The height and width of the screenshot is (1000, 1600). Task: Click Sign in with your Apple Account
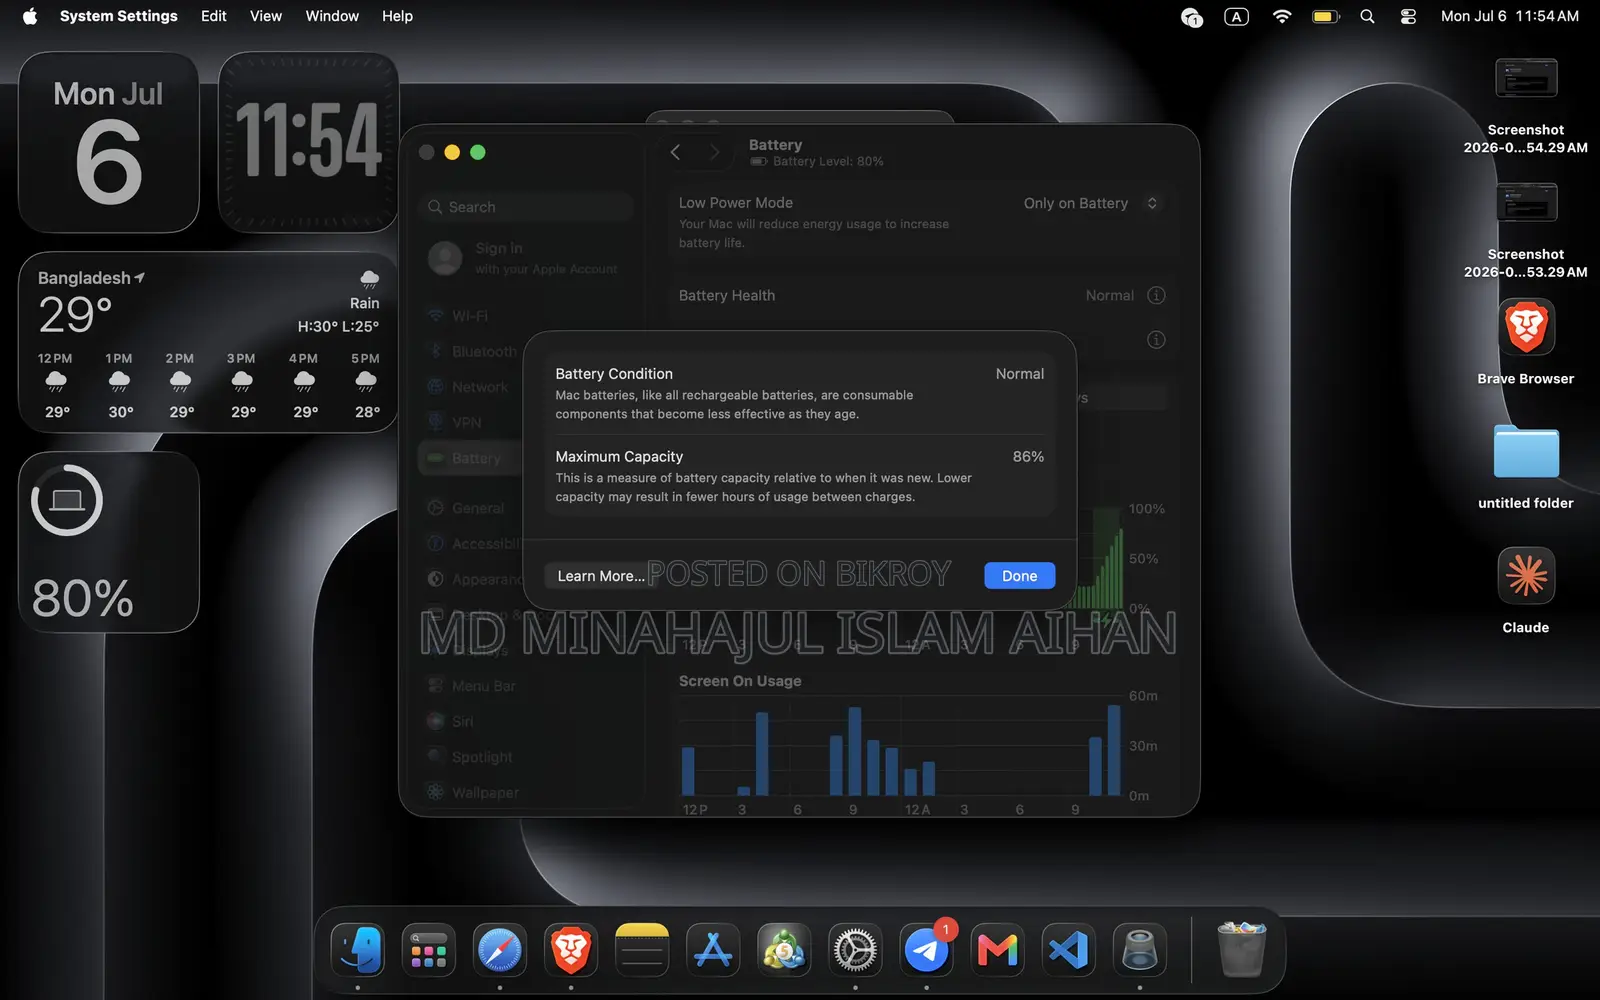pyautogui.click(x=524, y=258)
